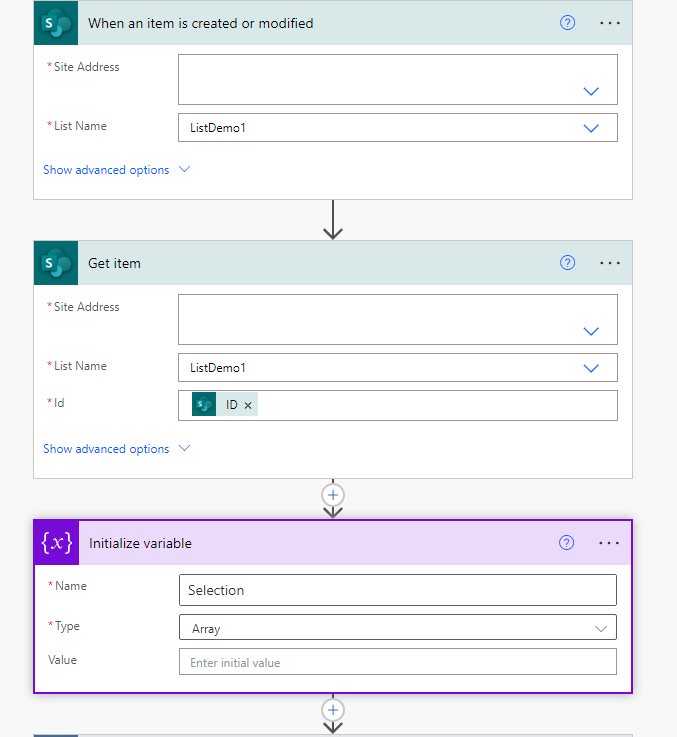This screenshot has height=737, width=677.
Task: Open ellipsis menu on Initialize variable card
Action: [609, 543]
